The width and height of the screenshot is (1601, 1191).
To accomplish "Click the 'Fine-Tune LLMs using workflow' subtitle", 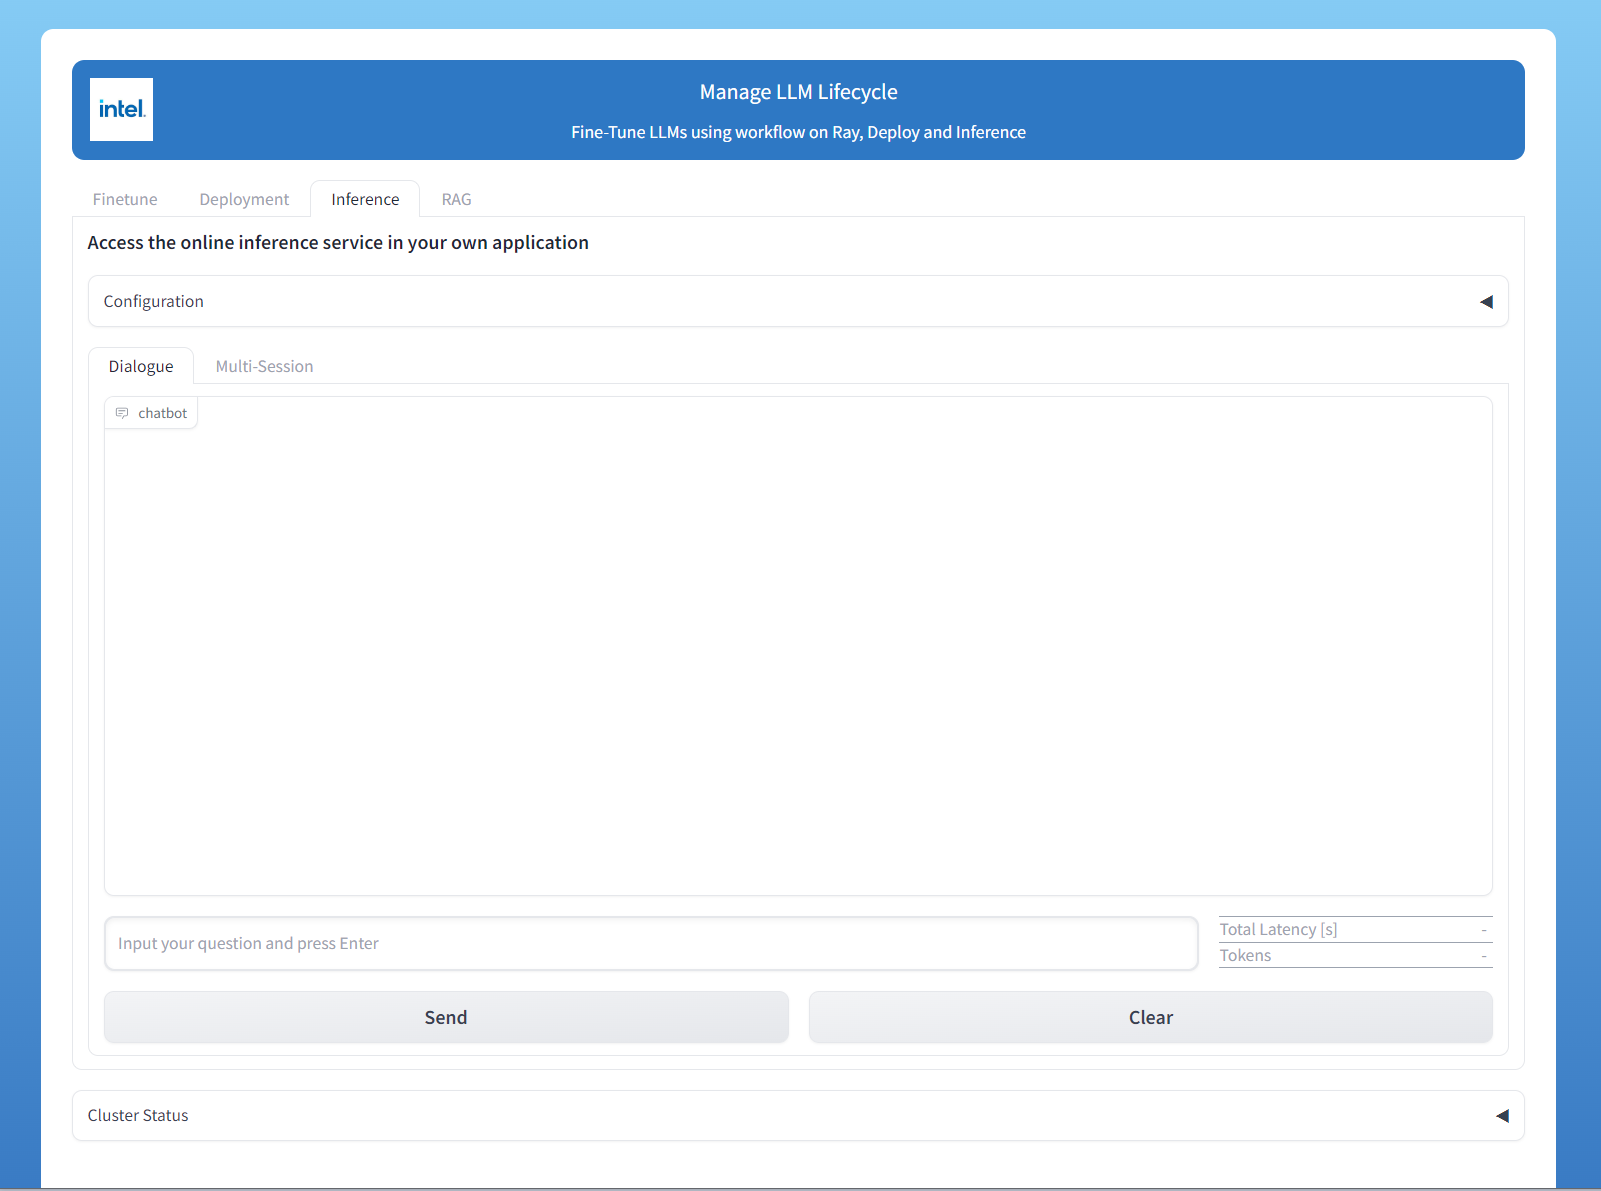I will (798, 132).
